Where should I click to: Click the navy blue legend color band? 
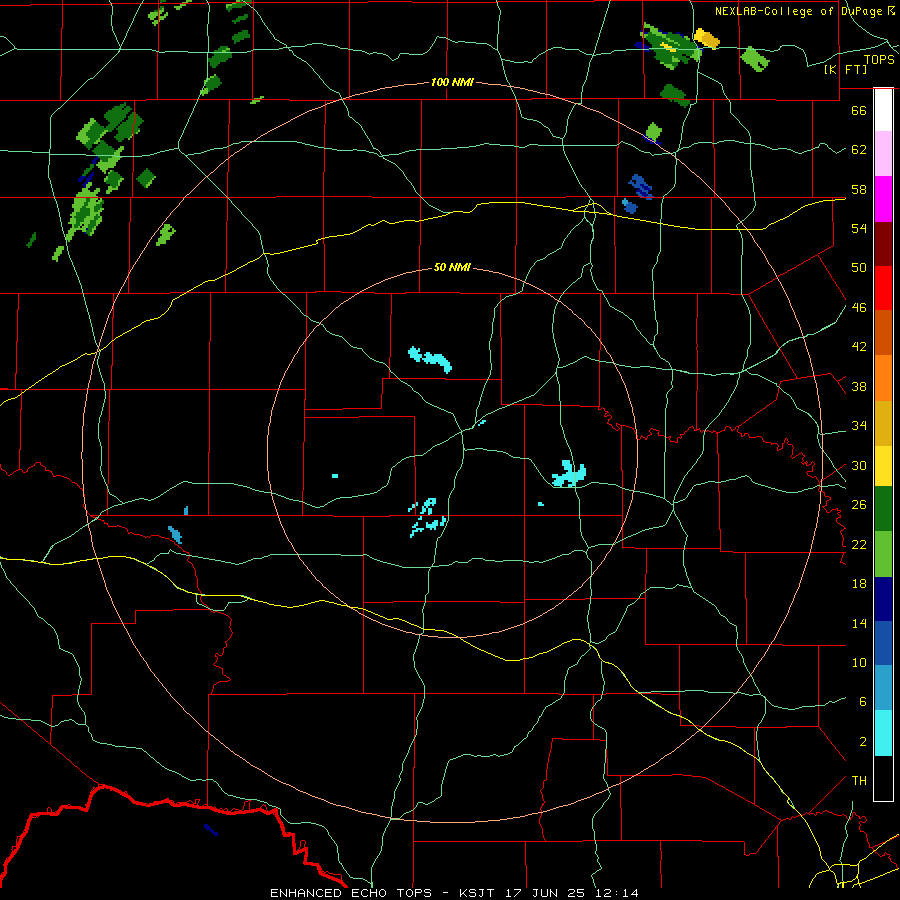[x=883, y=599]
